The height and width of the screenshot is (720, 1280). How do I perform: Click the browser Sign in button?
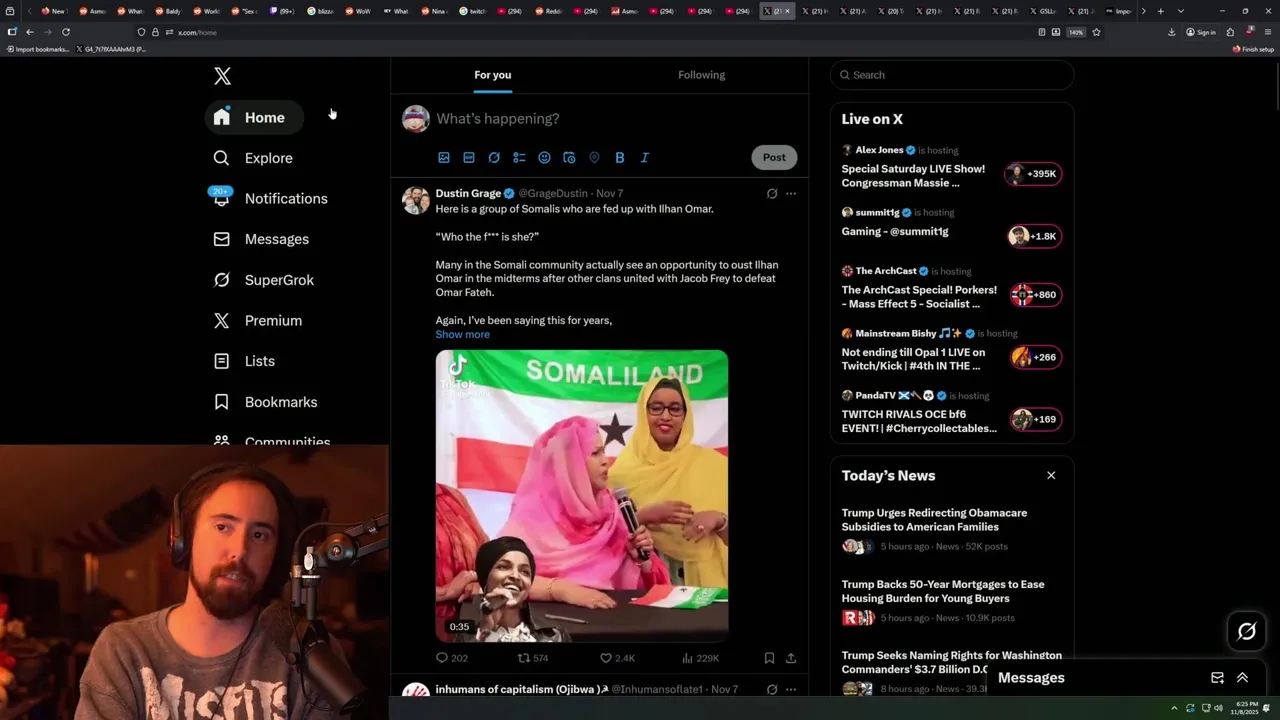[1201, 32]
